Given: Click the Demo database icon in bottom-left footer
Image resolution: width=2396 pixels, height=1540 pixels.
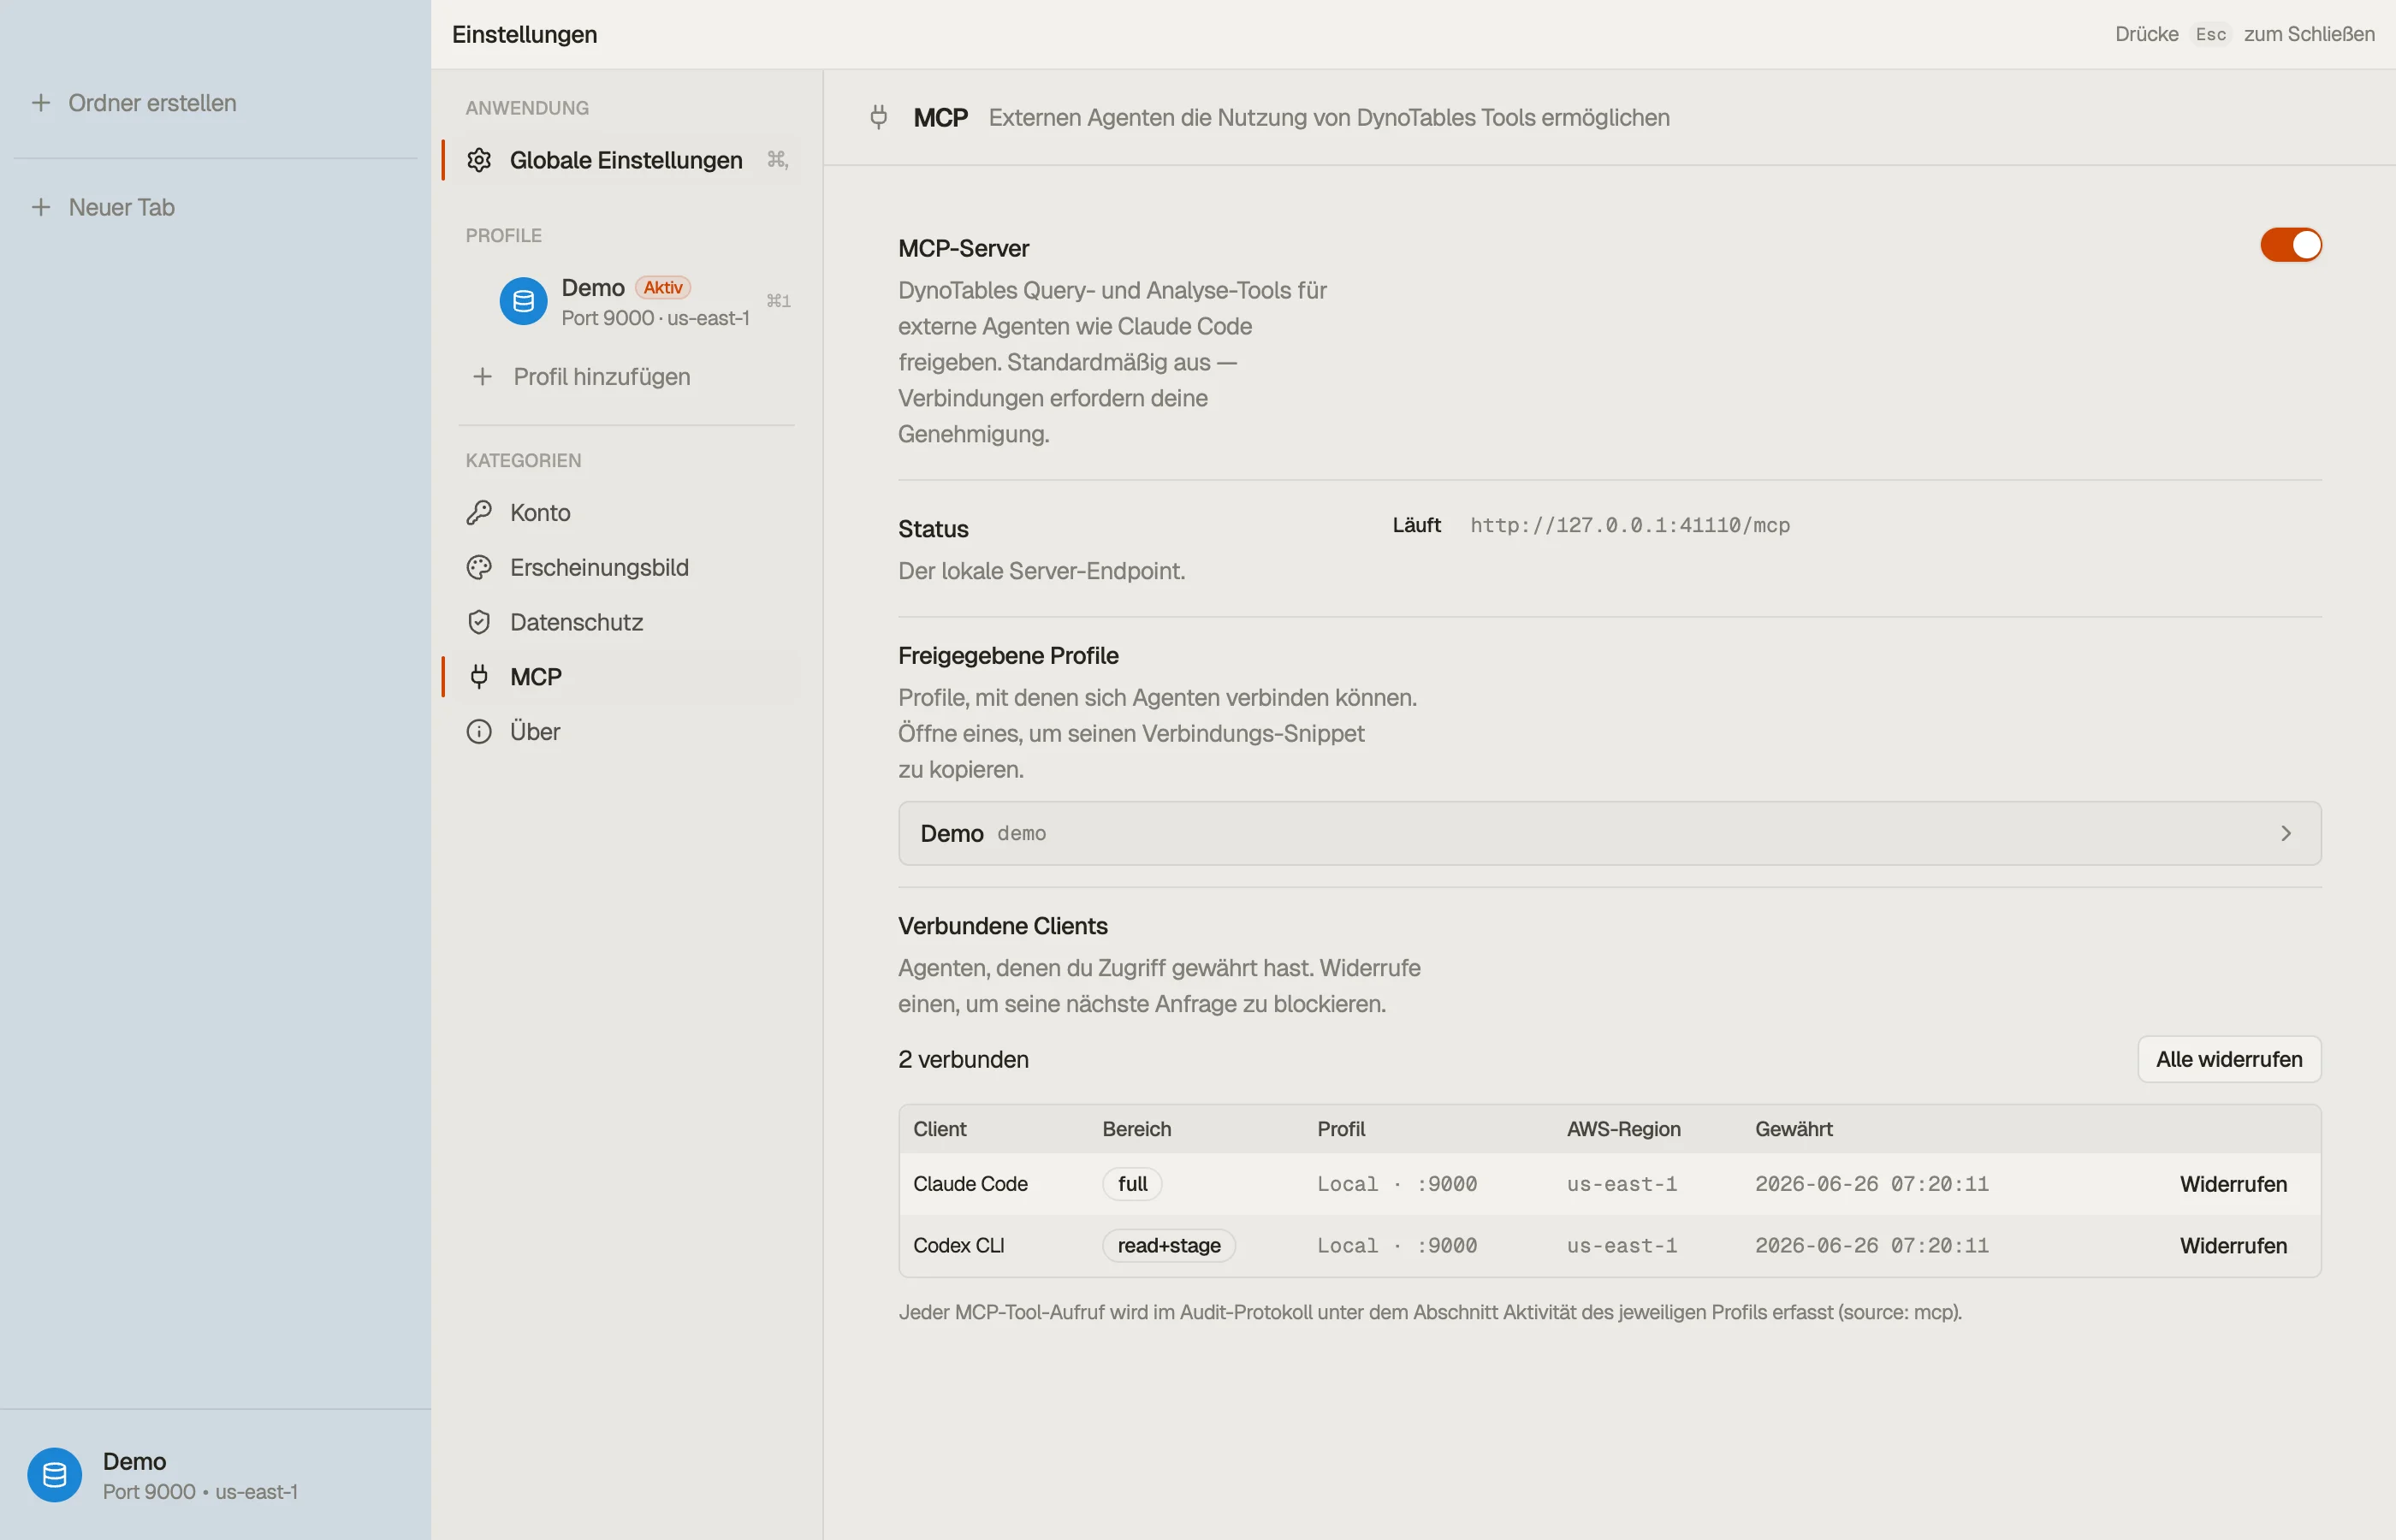Looking at the screenshot, I should [x=54, y=1475].
